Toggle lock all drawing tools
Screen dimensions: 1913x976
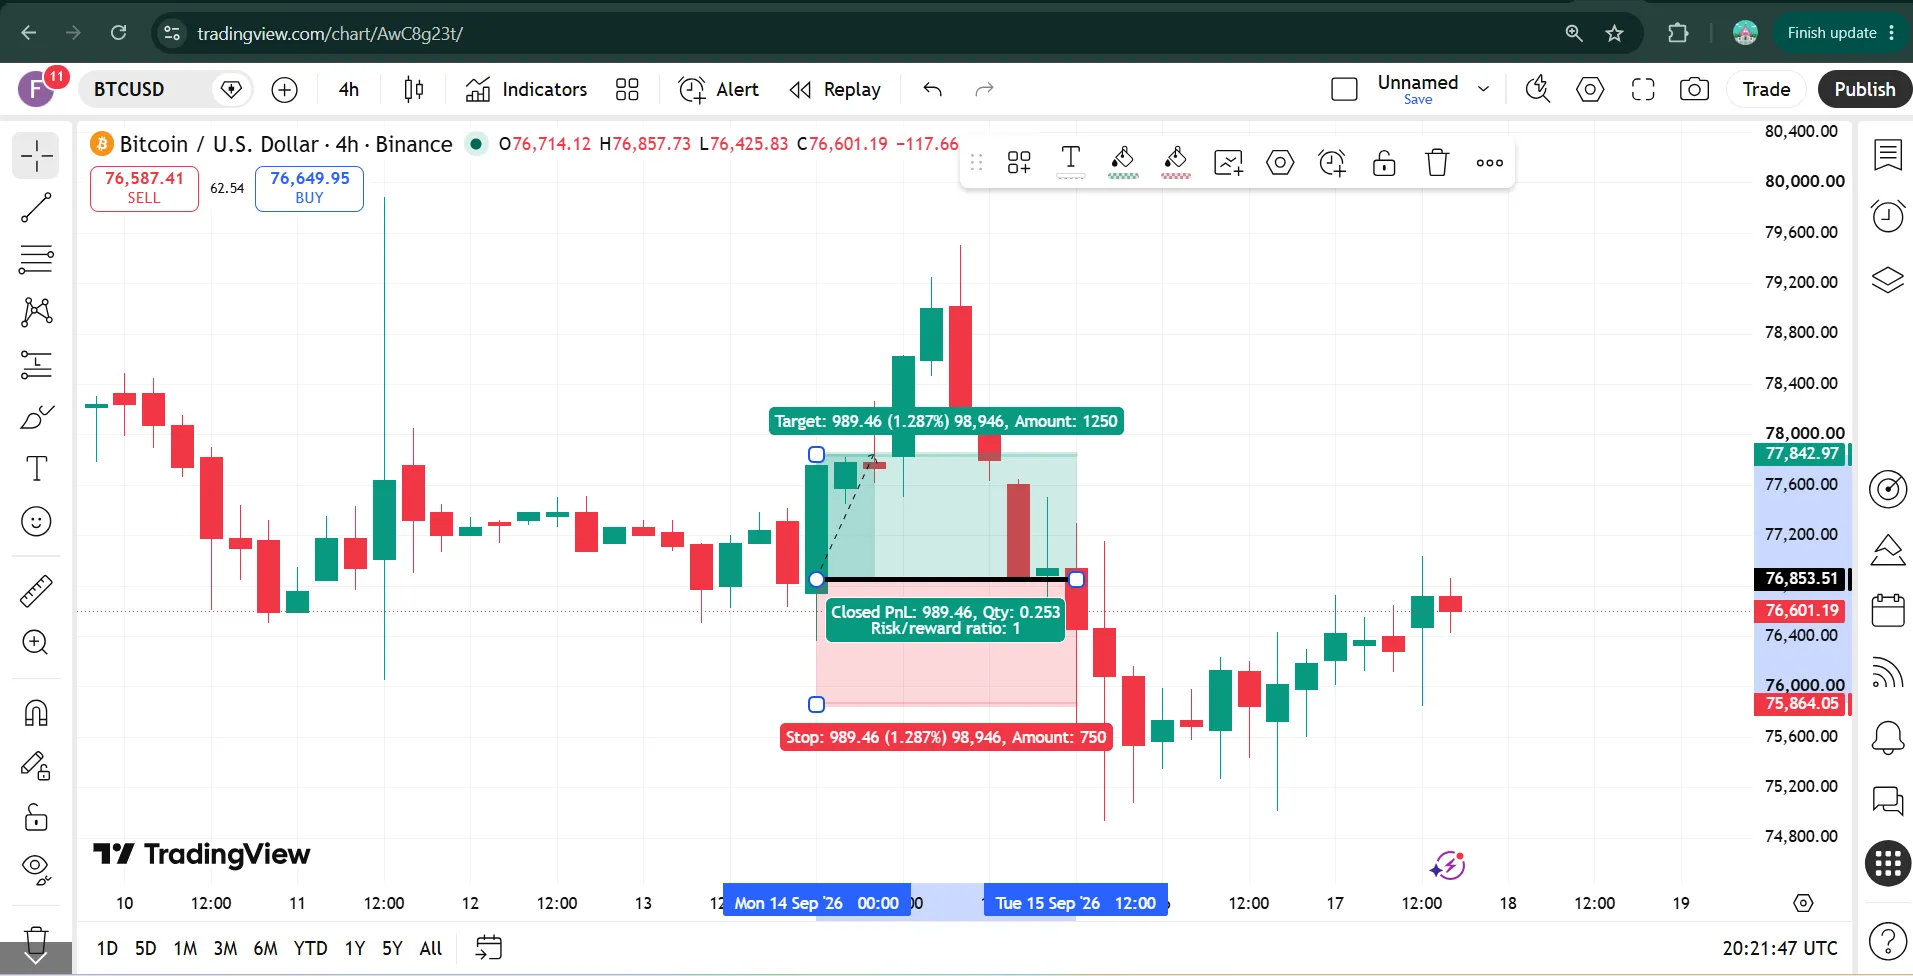point(36,817)
